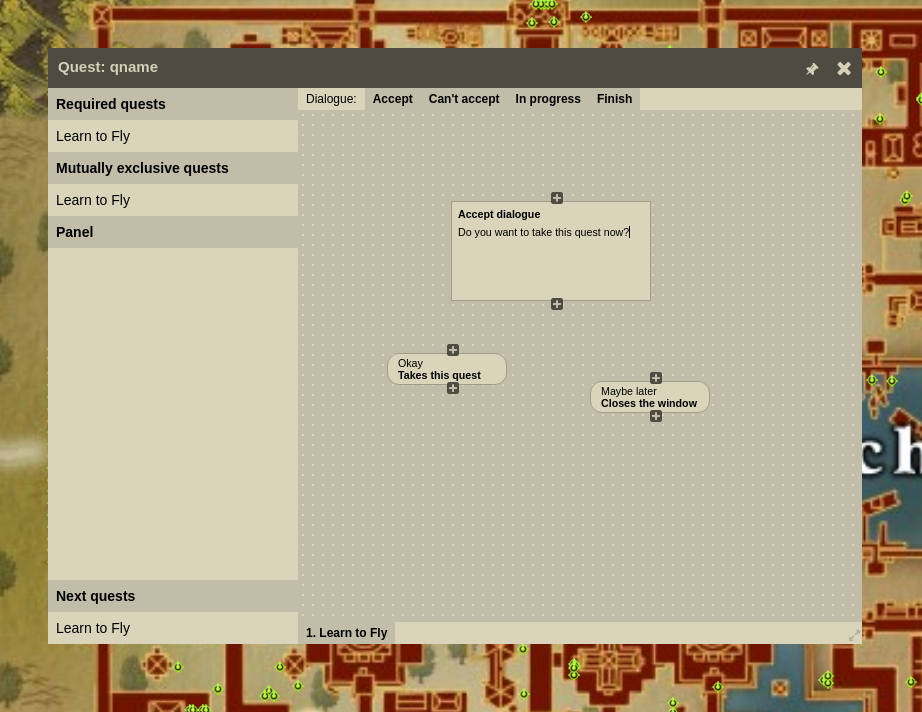Click the resize handle in dialogue canvas corner
922x712 pixels.
point(854,636)
